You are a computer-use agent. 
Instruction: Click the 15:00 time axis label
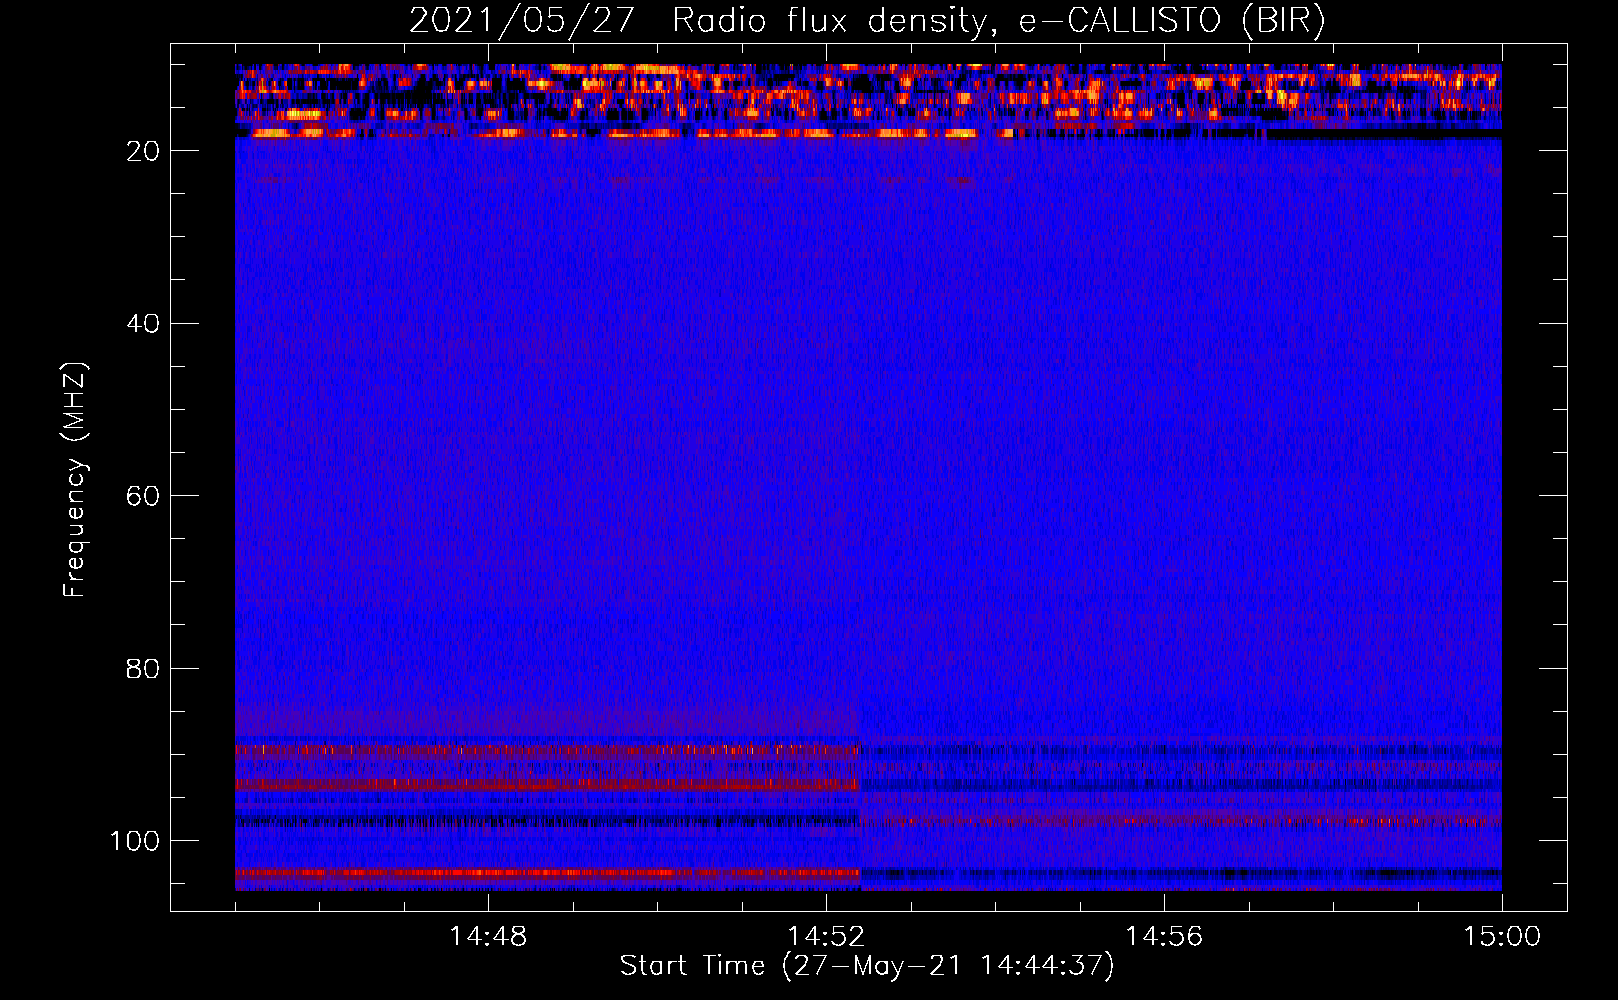pos(1502,937)
